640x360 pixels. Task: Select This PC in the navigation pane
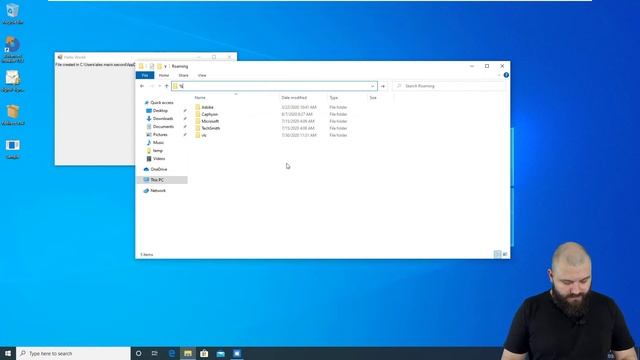click(x=162, y=180)
